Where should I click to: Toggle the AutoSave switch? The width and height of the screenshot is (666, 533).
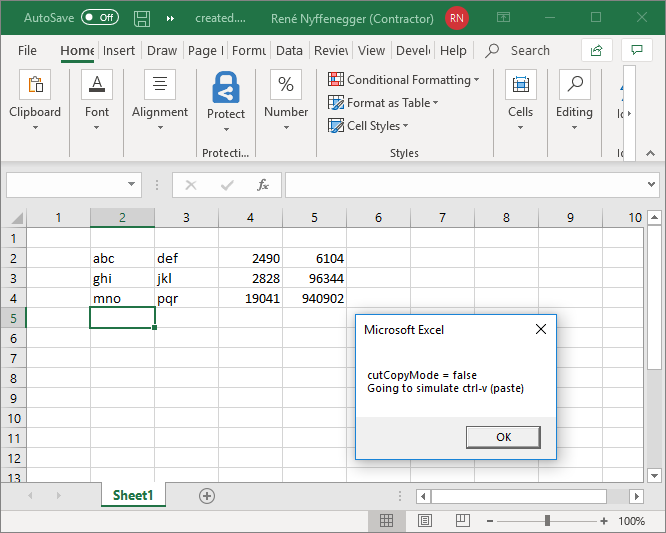[x=99, y=18]
